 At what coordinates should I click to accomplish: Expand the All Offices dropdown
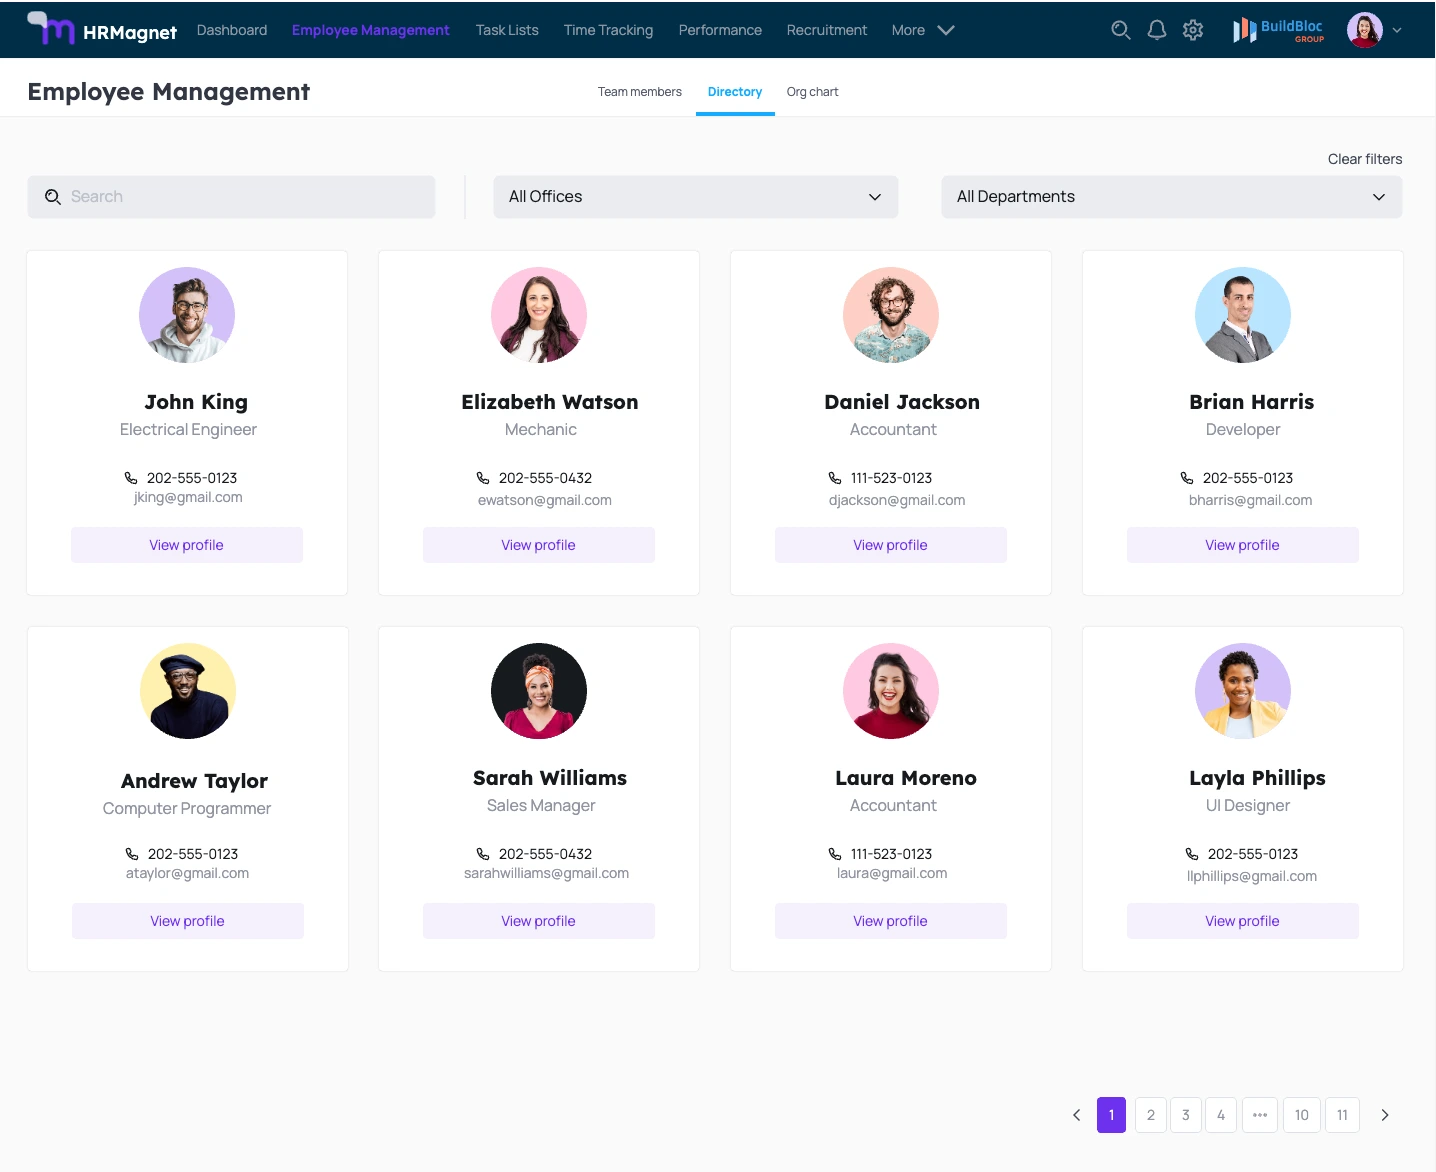click(x=696, y=197)
